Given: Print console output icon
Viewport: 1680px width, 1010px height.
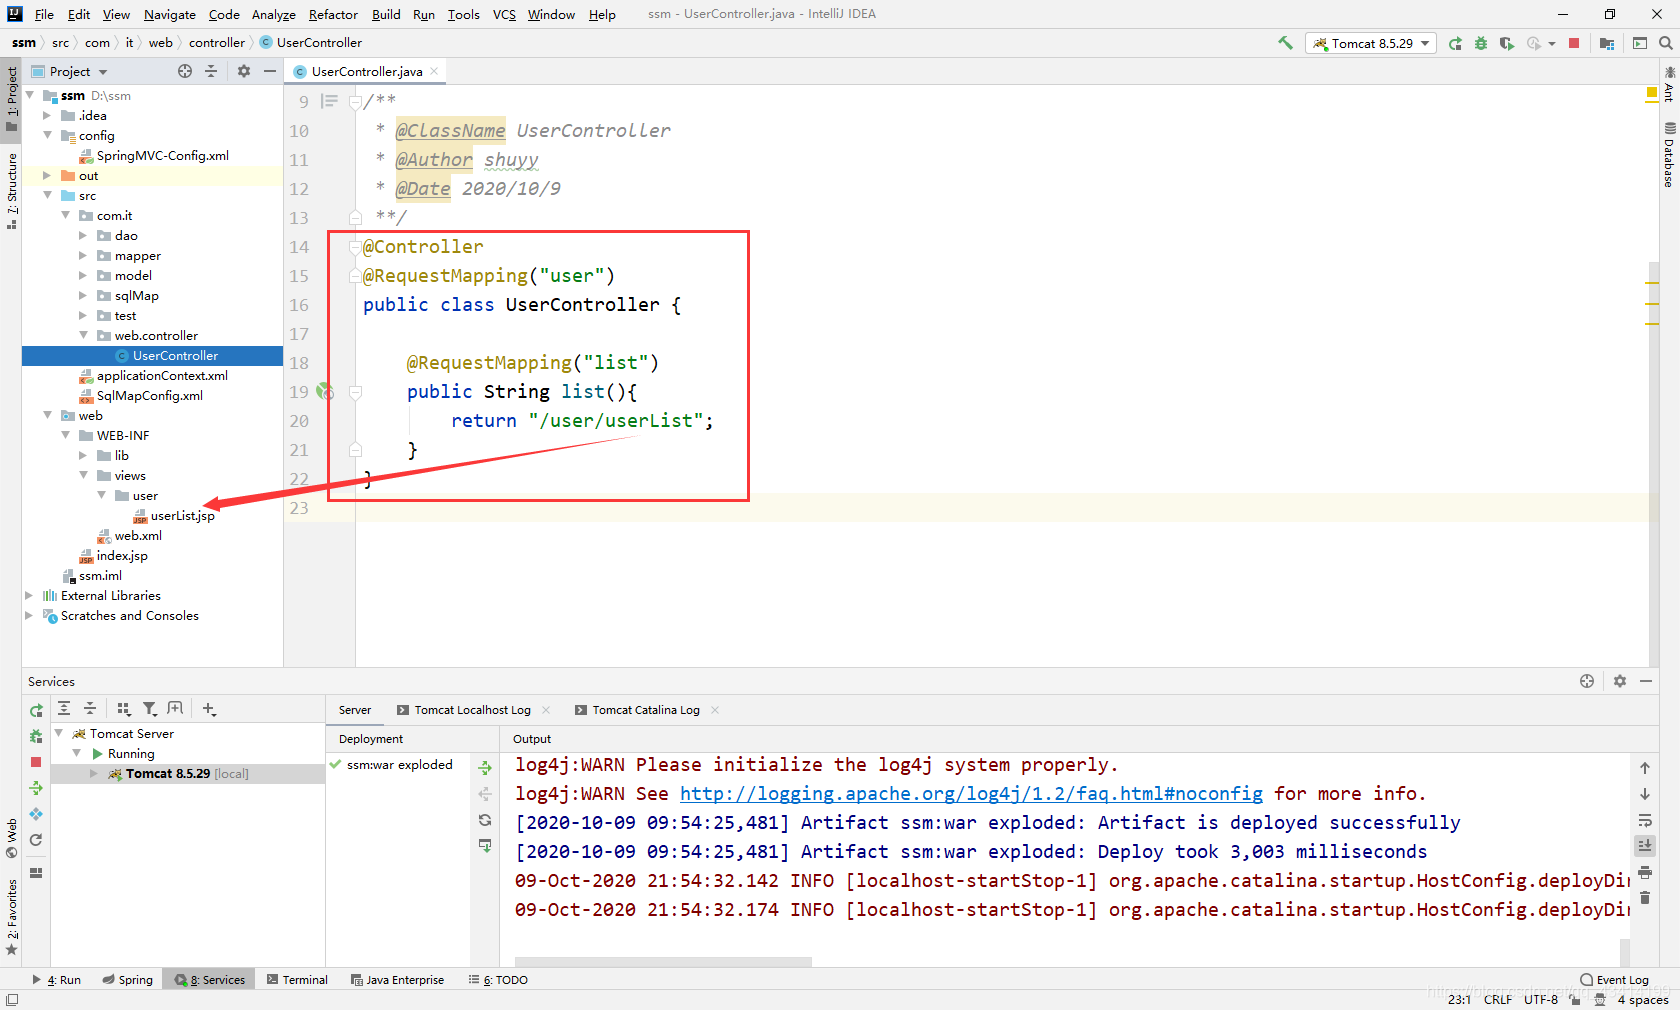Looking at the screenshot, I should pyautogui.click(x=1645, y=872).
